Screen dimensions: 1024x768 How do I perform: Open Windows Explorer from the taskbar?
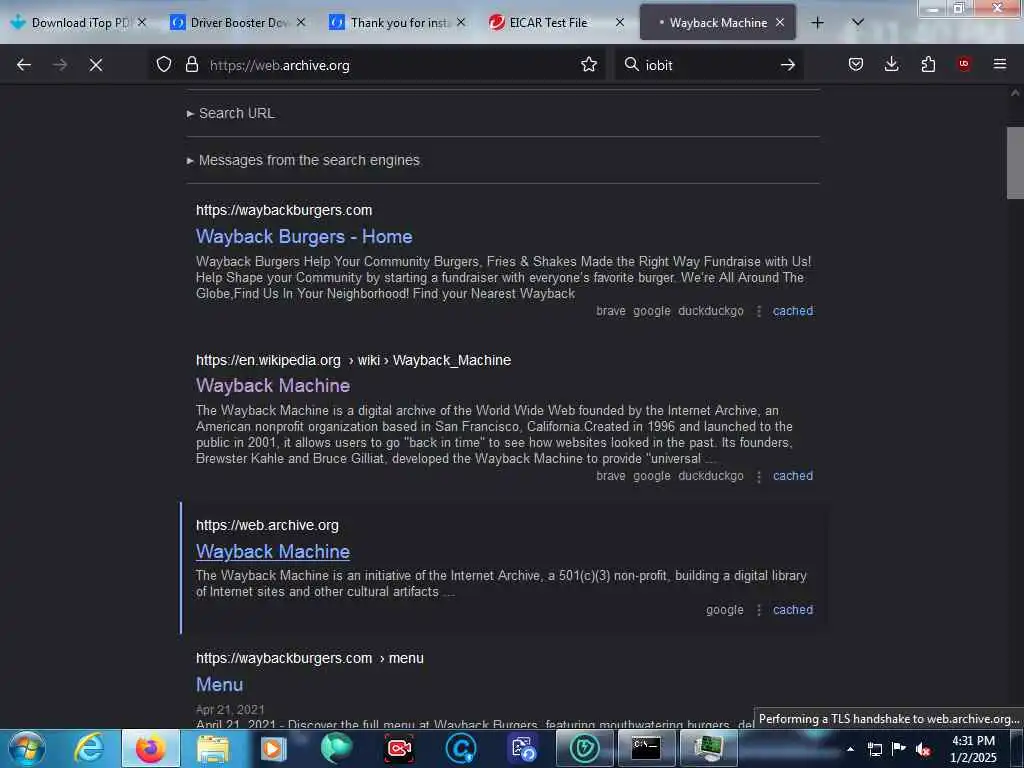click(x=212, y=748)
